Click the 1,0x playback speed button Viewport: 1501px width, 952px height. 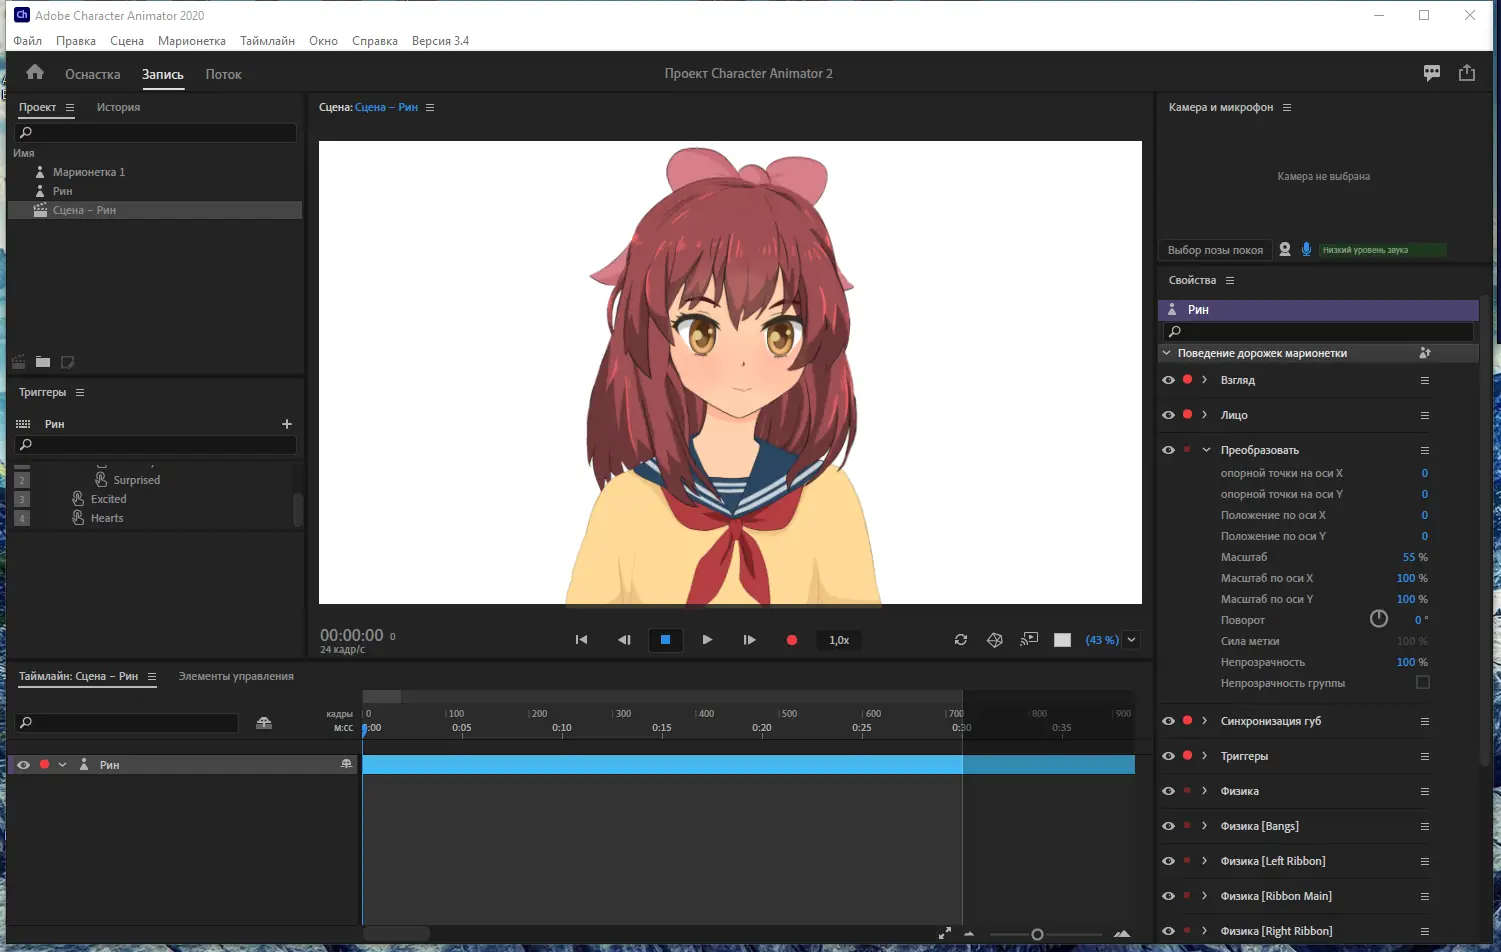point(839,640)
